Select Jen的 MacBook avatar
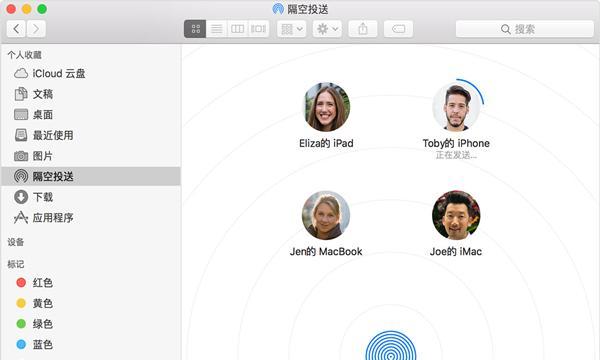Image resolution: width=600 pixels, height=360 pixels. pos(326,215)
